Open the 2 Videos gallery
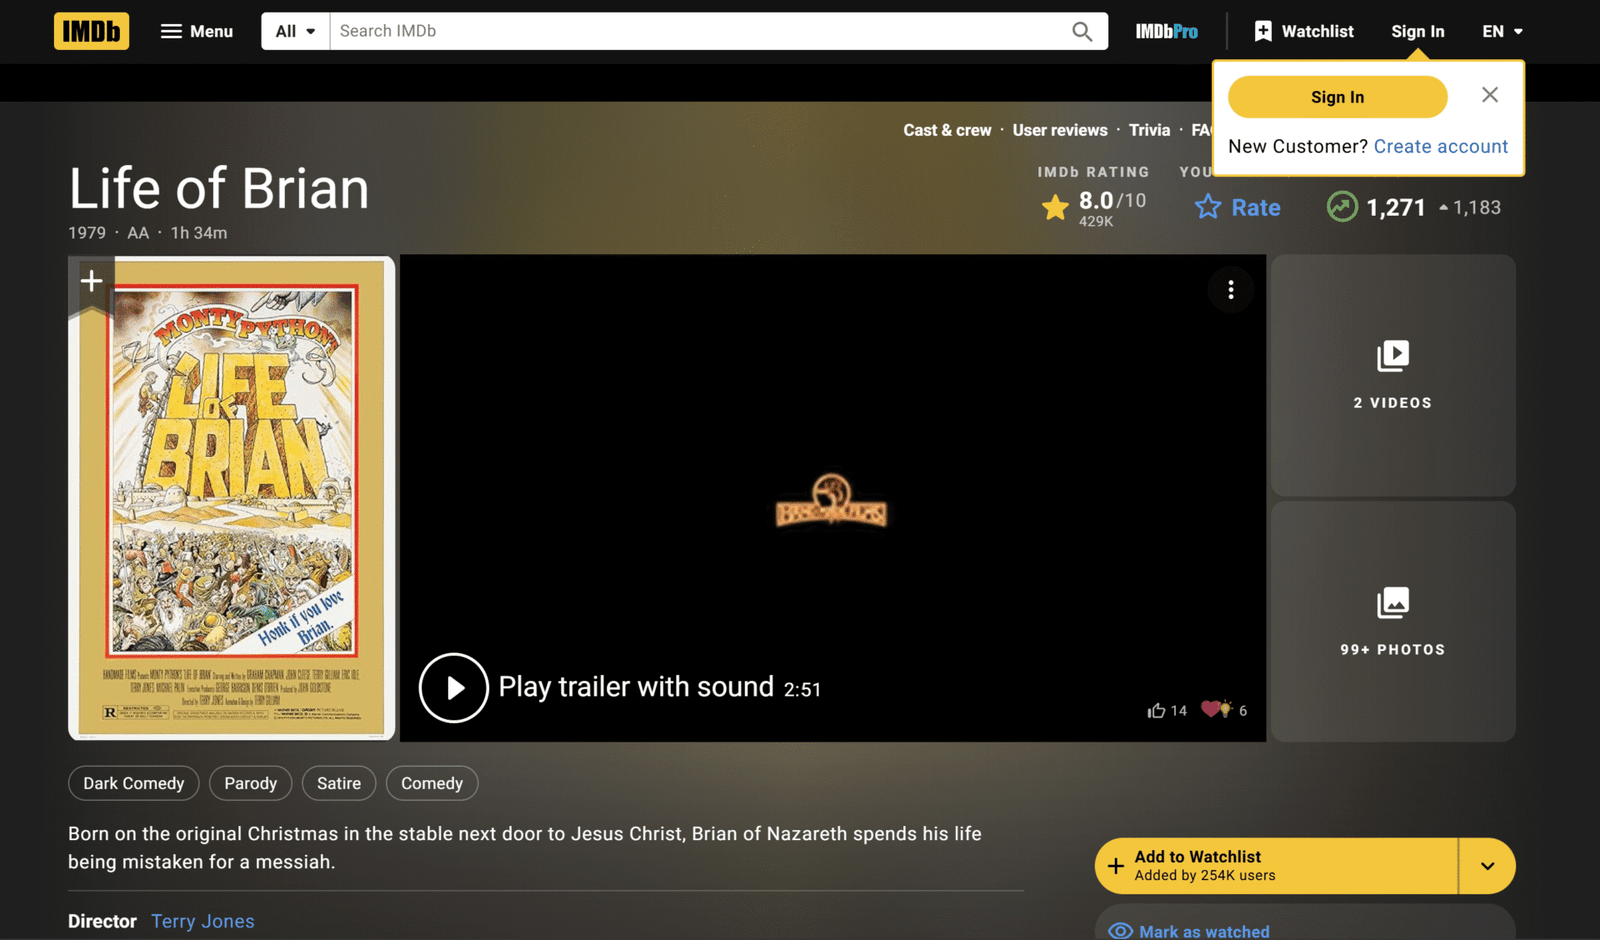Screen dimensions: 1600x940 (x=1392, y=375)
